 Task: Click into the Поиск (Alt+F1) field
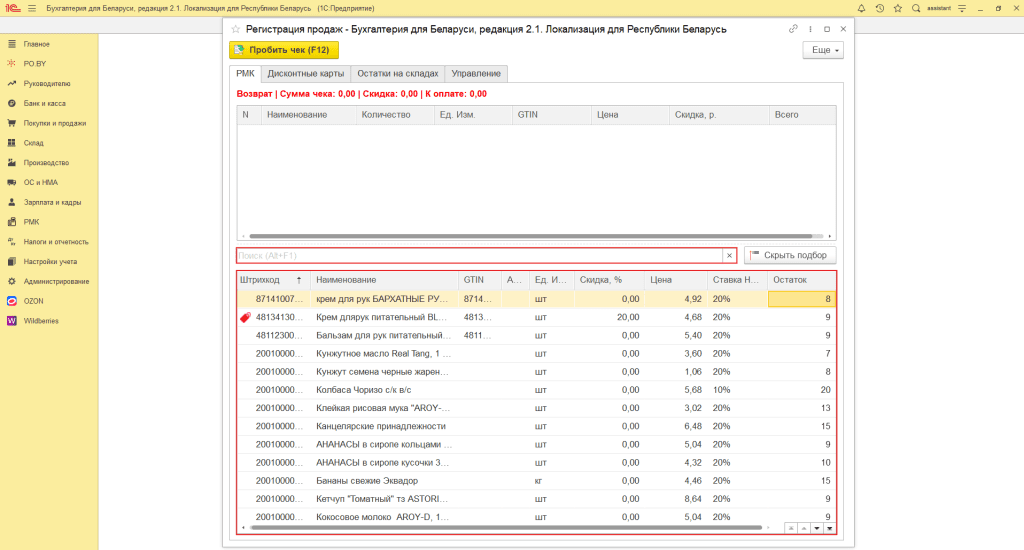478,256
